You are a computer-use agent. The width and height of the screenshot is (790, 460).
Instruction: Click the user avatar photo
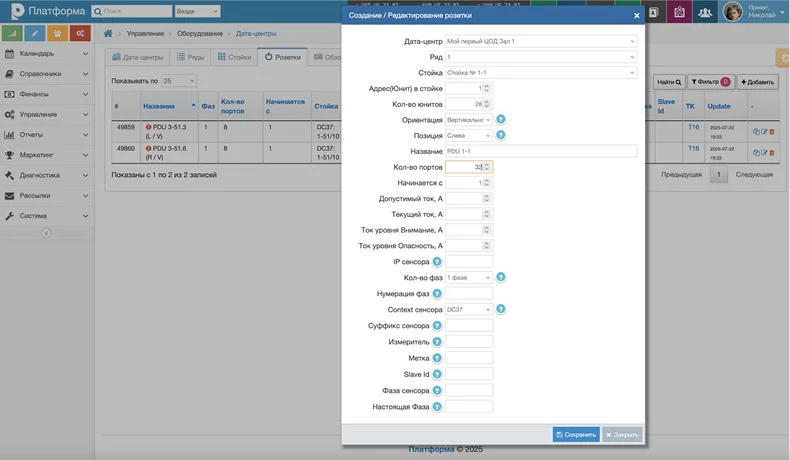733,11
